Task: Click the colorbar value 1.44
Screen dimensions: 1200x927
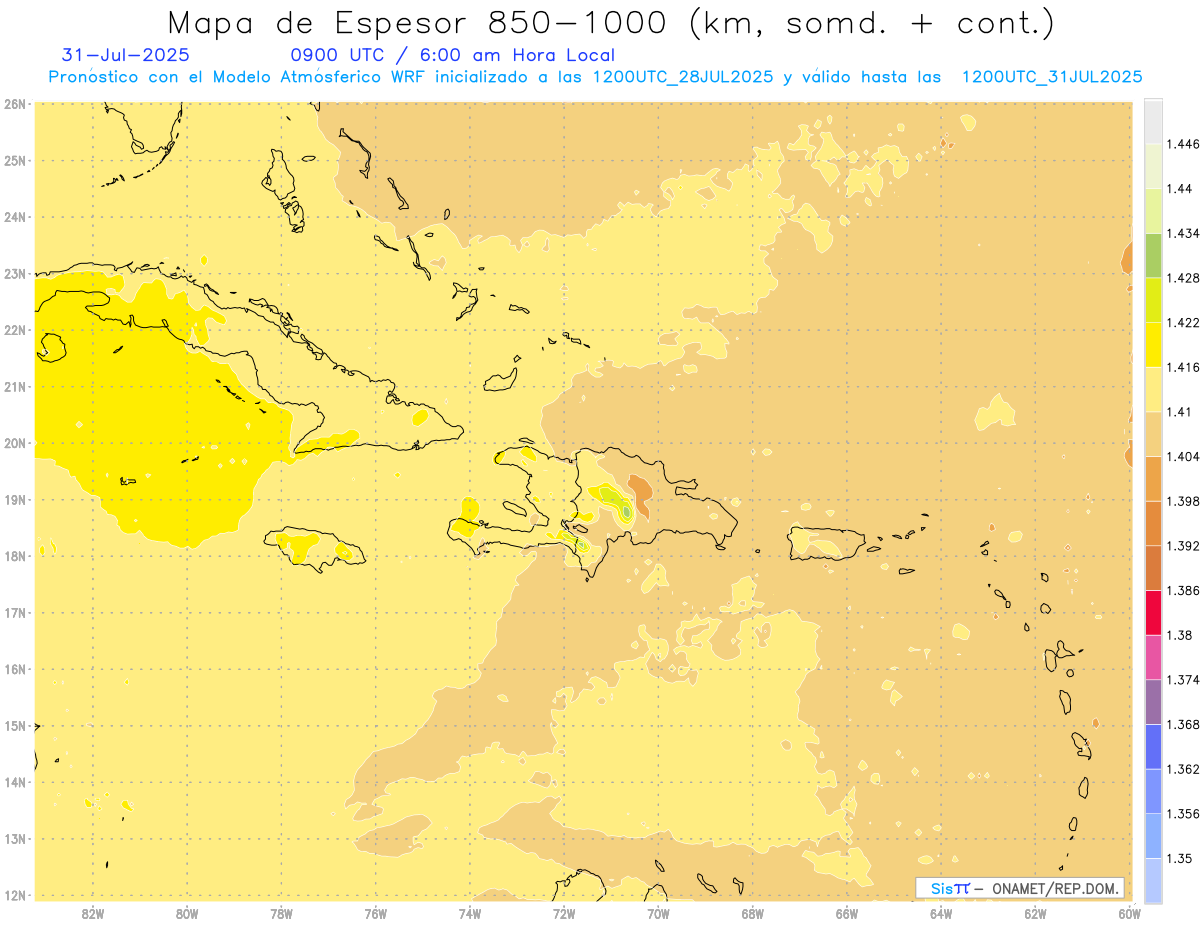Action: pos(1179,189)
